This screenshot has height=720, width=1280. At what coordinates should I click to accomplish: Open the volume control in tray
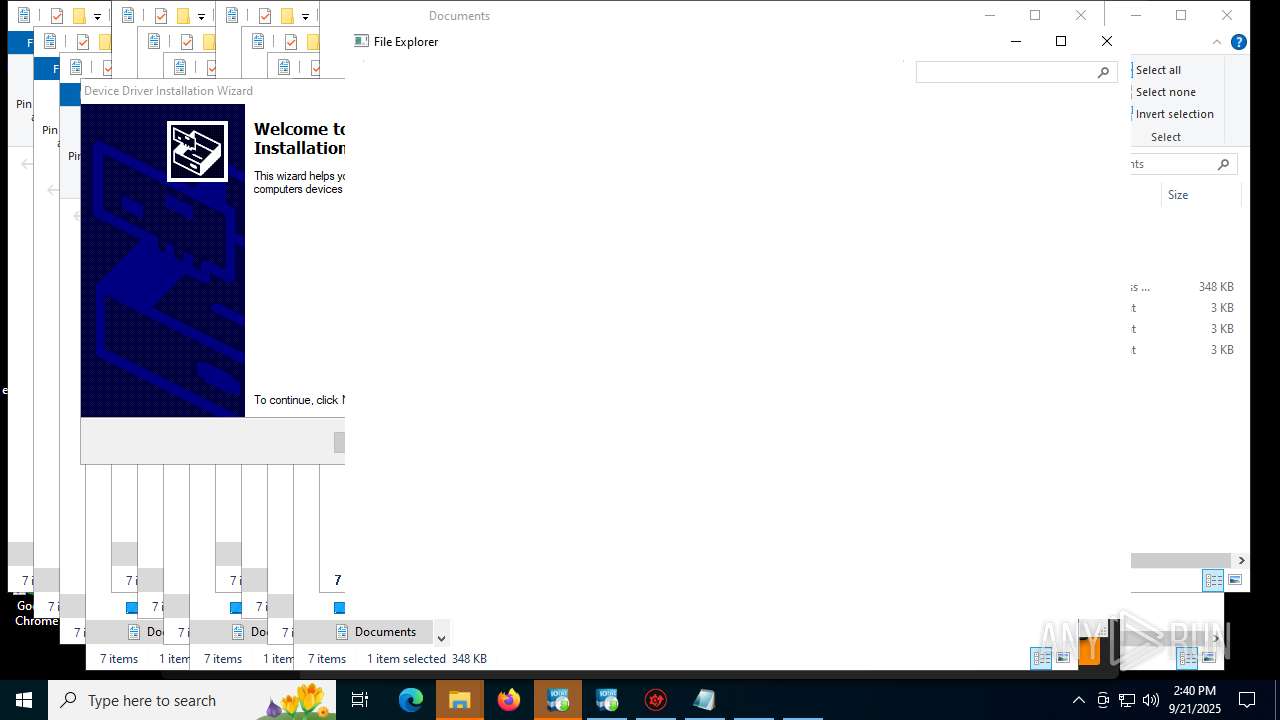1151,700
